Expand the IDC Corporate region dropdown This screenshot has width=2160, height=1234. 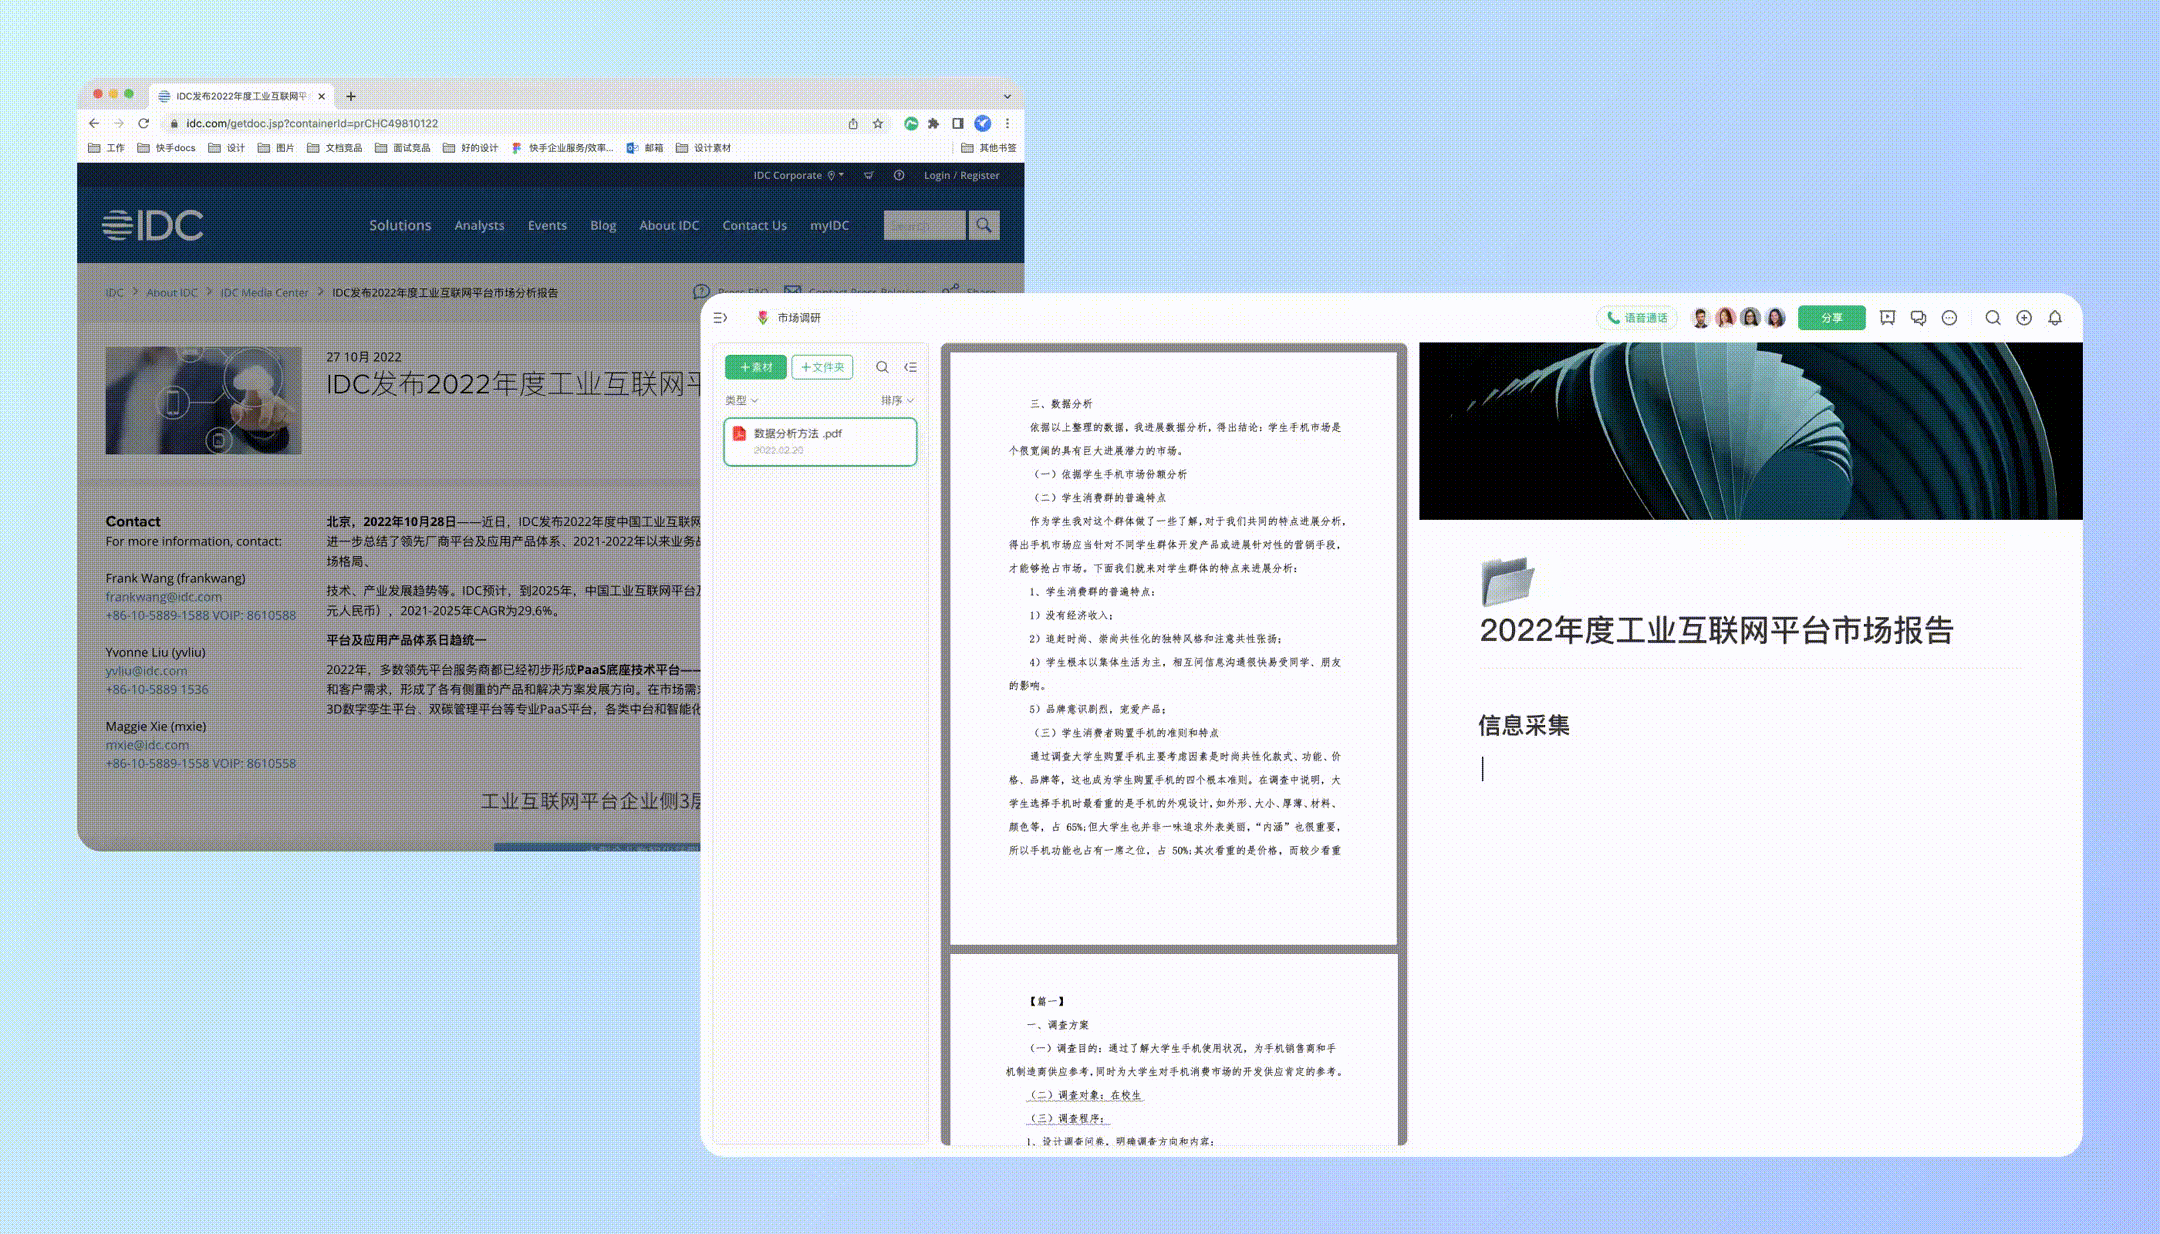[x=798, y=175]
